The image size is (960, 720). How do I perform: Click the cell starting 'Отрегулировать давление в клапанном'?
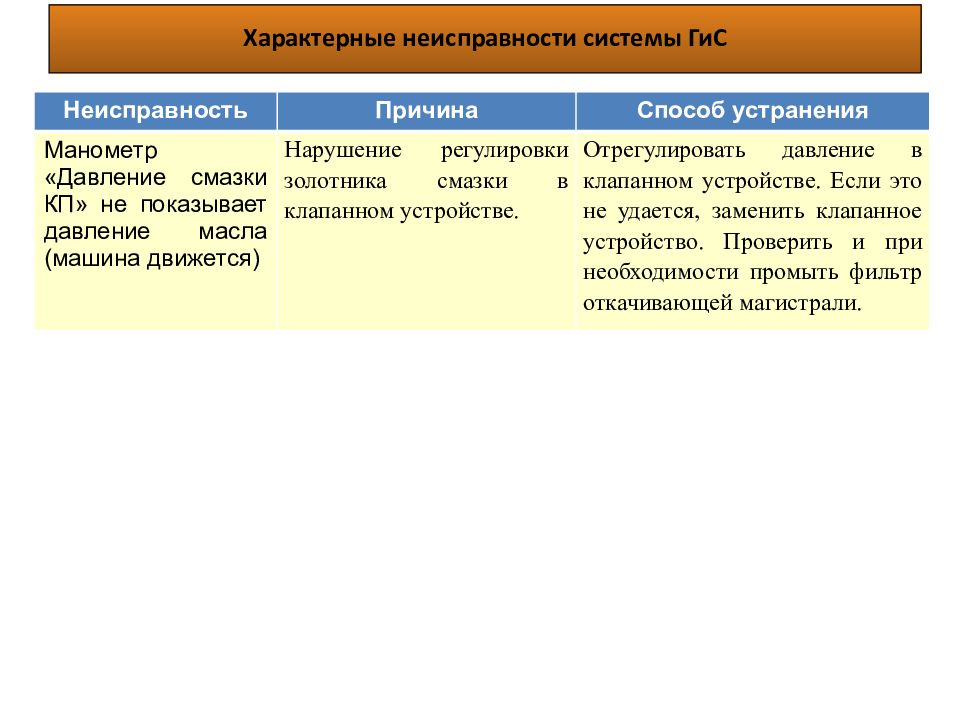[752, 230]
